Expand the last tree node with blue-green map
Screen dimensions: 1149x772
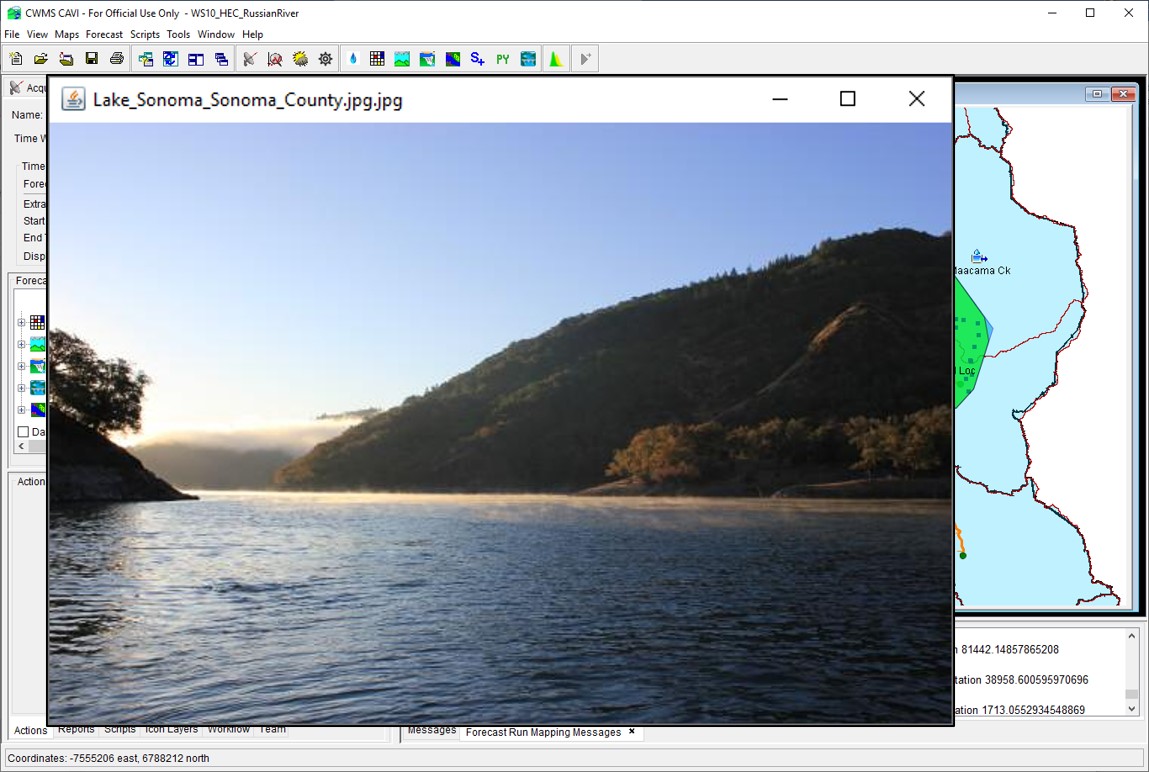click(x=21, y=410)
